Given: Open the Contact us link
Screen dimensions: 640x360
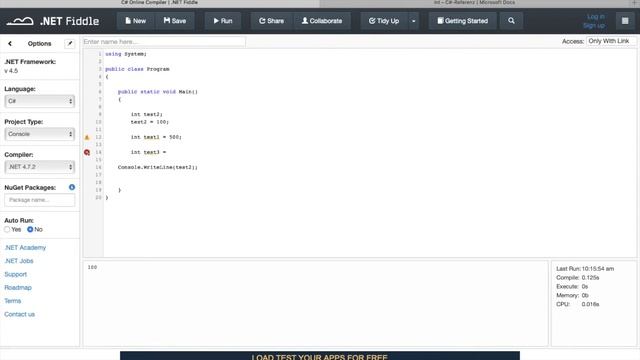Looking at the screenshot, I should (x=20, y=314).
